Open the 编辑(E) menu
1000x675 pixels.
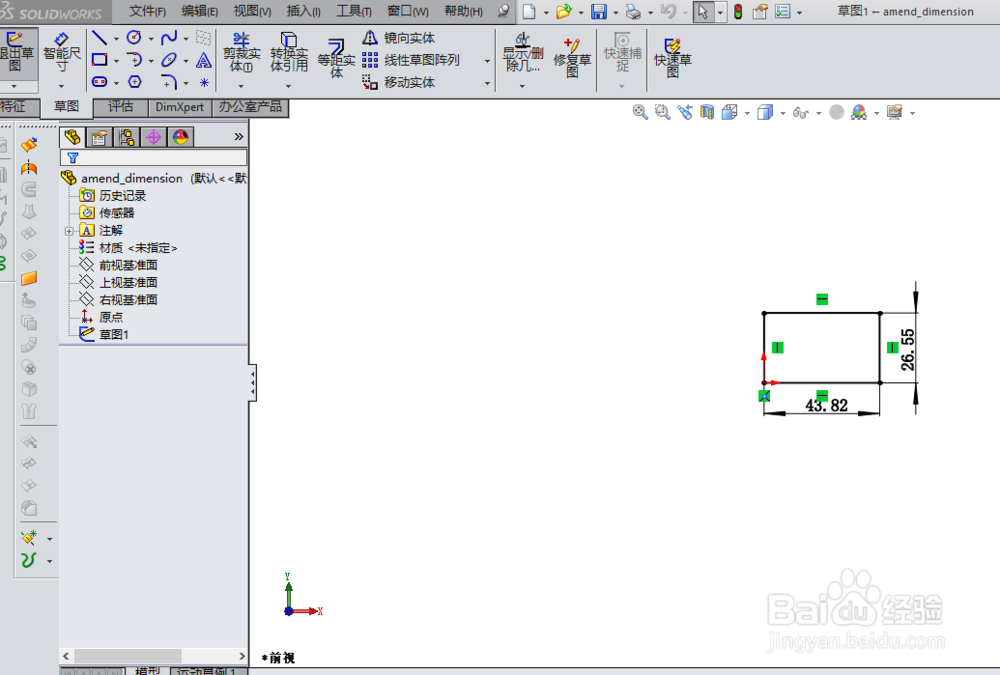(200, 11)
